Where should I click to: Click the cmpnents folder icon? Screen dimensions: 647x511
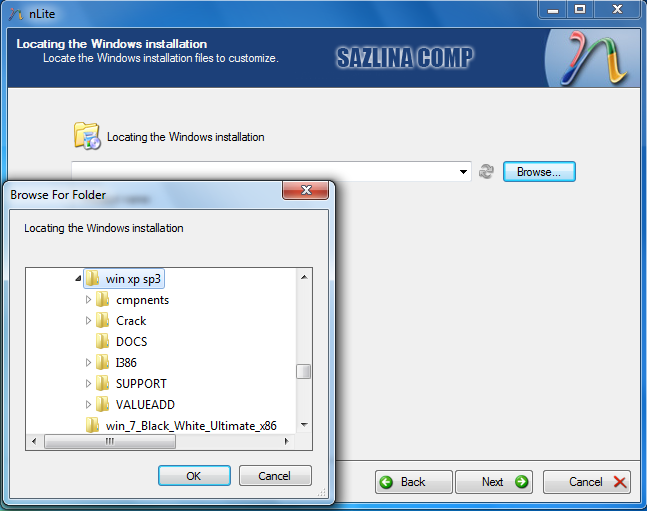pyautogui.click(x=102, y=300)
